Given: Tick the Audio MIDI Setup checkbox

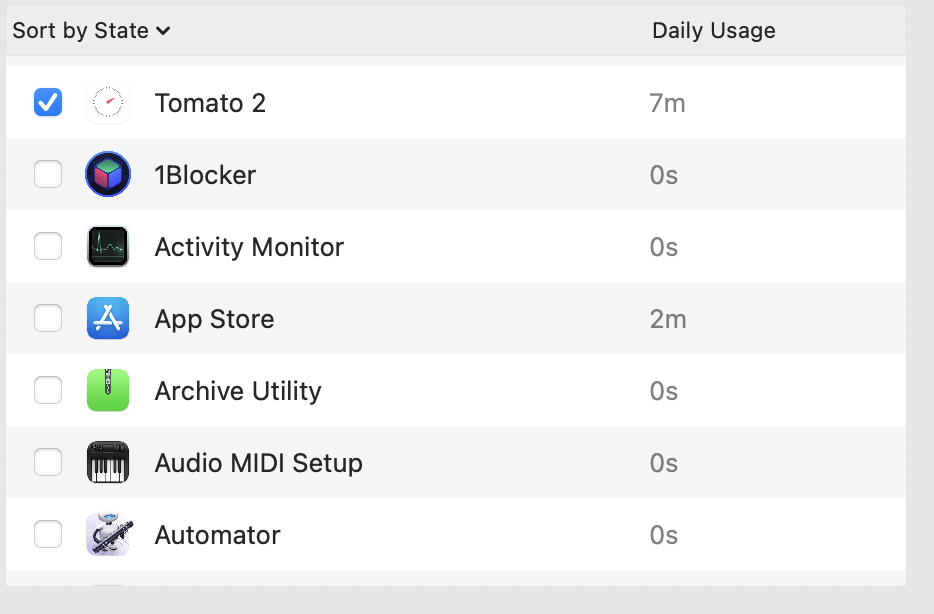Looking at the screenshot, I should tap(48, 463).
